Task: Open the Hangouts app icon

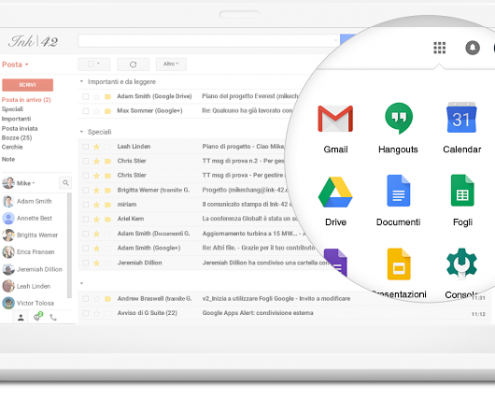Action: pyautogui.click(x=399, y=118)
